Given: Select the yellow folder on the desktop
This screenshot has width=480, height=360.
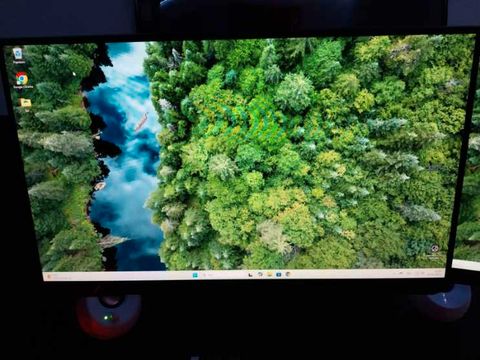Looking at the screenshot, I should pos(25,102).
